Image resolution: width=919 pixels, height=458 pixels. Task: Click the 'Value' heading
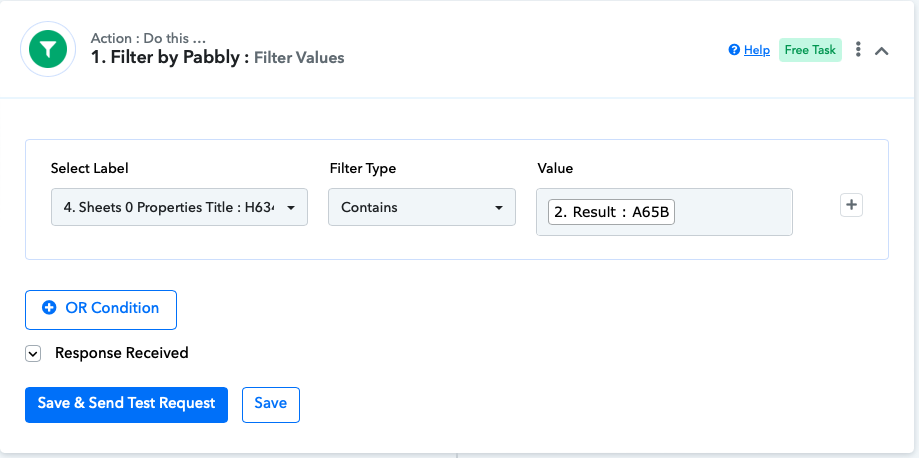point(555,168)
